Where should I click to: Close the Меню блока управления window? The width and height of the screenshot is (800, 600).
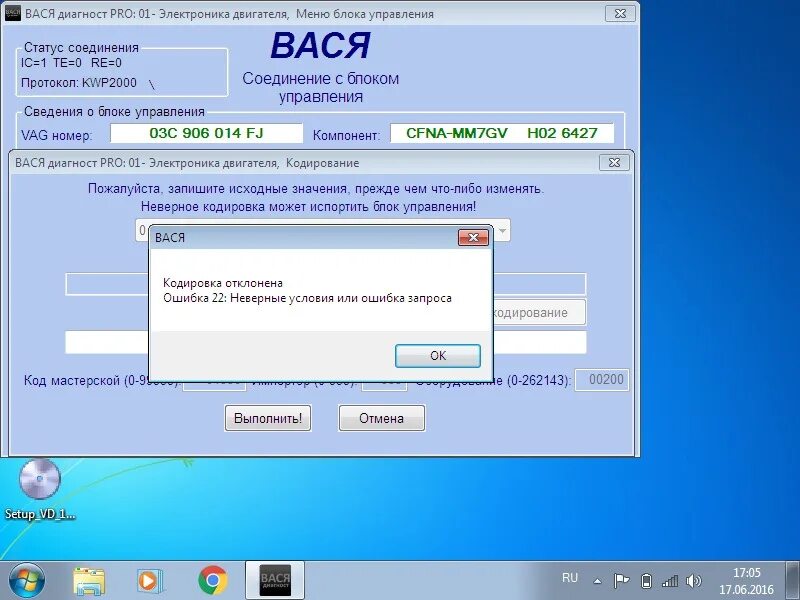point(620,14)
